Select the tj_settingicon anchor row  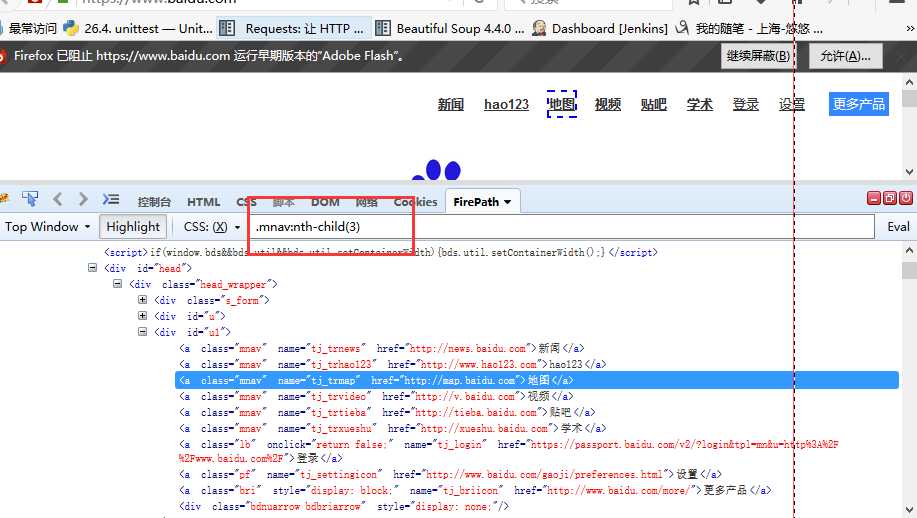(x=450, y=474)
